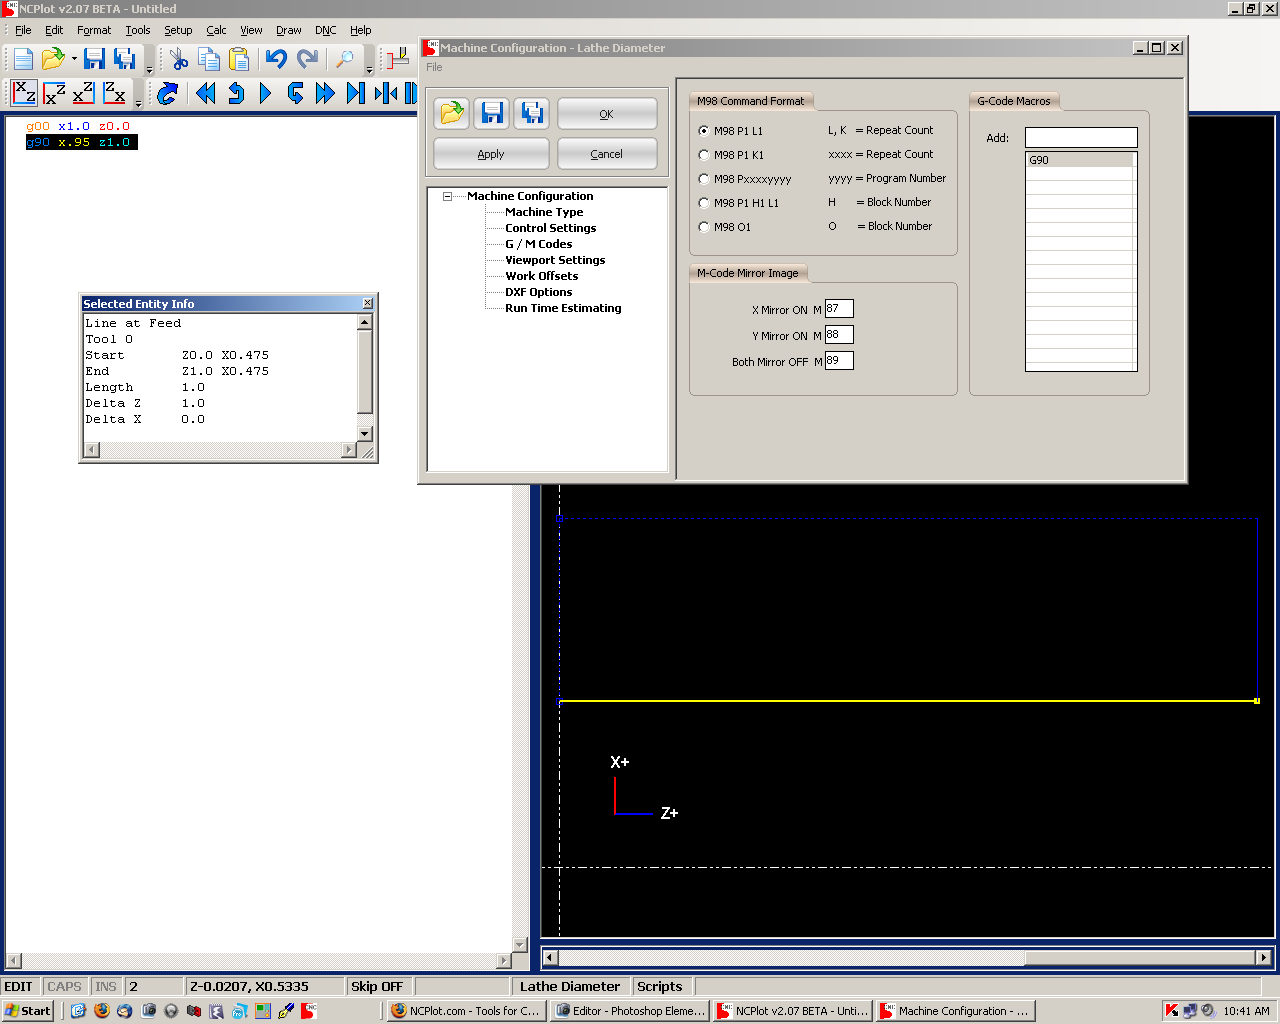Click the G-Code Macros Add input field
Image resolution: width=1280 pixels, height=1024 pixels.
[x=1081, y=138]
